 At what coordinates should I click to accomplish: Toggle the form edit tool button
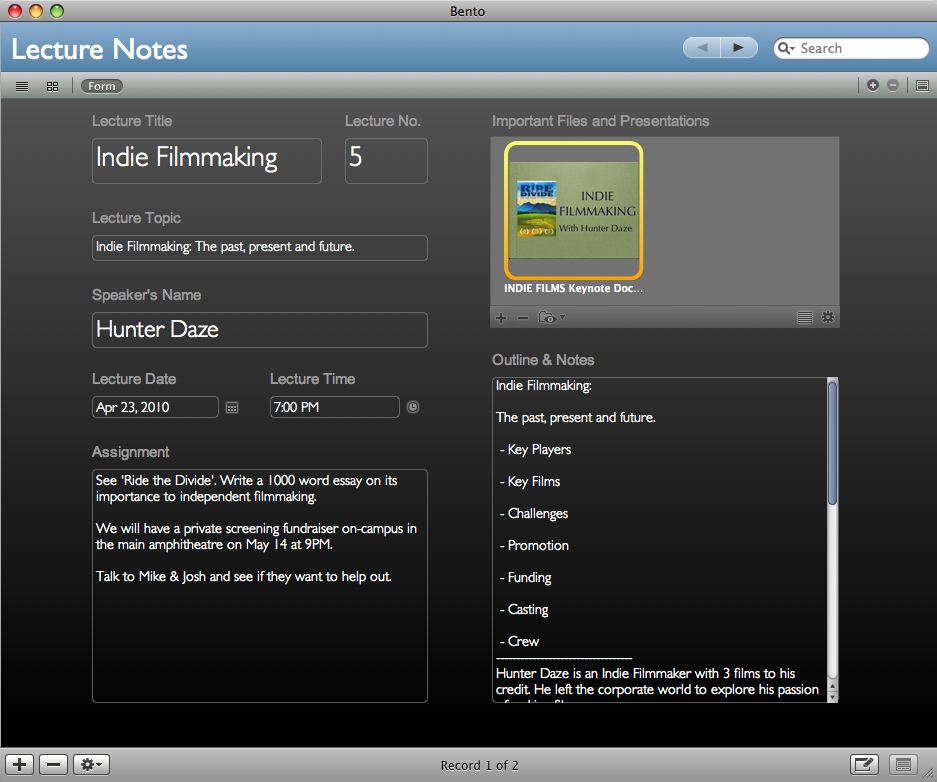864,765
